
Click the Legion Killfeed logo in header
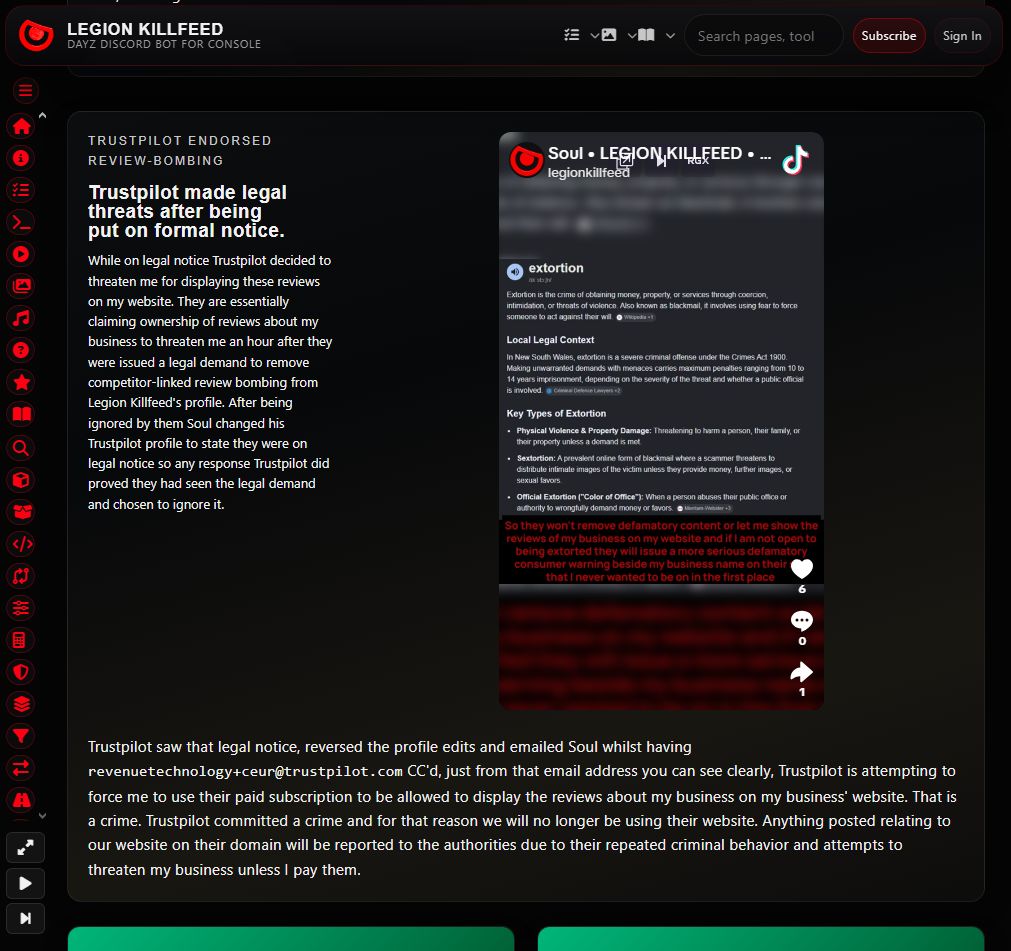click(x=36, y=35)
